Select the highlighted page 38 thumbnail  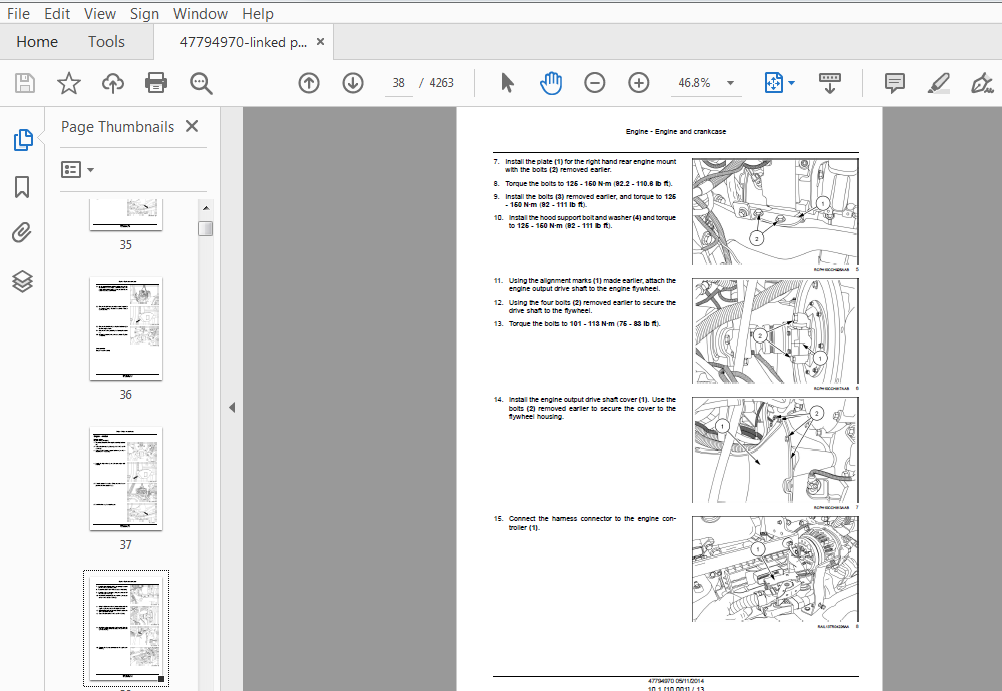[x=126, y=629]
